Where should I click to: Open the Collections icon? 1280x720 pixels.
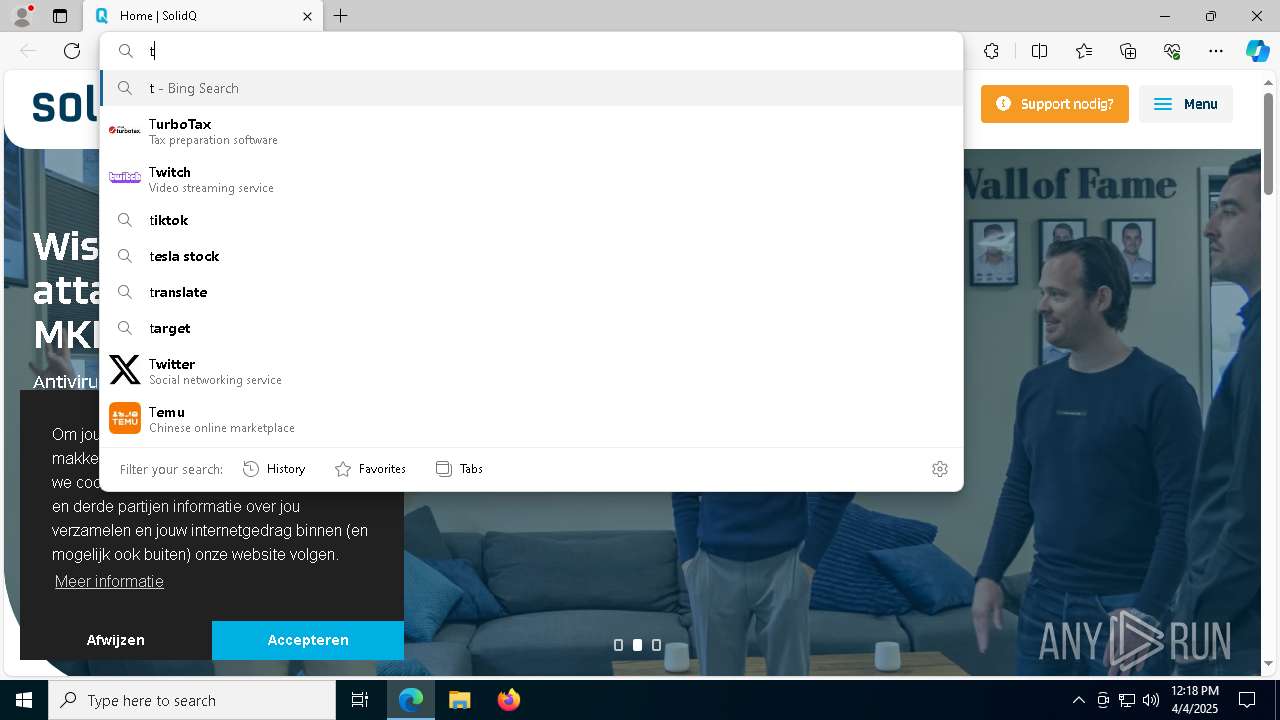1128,51
